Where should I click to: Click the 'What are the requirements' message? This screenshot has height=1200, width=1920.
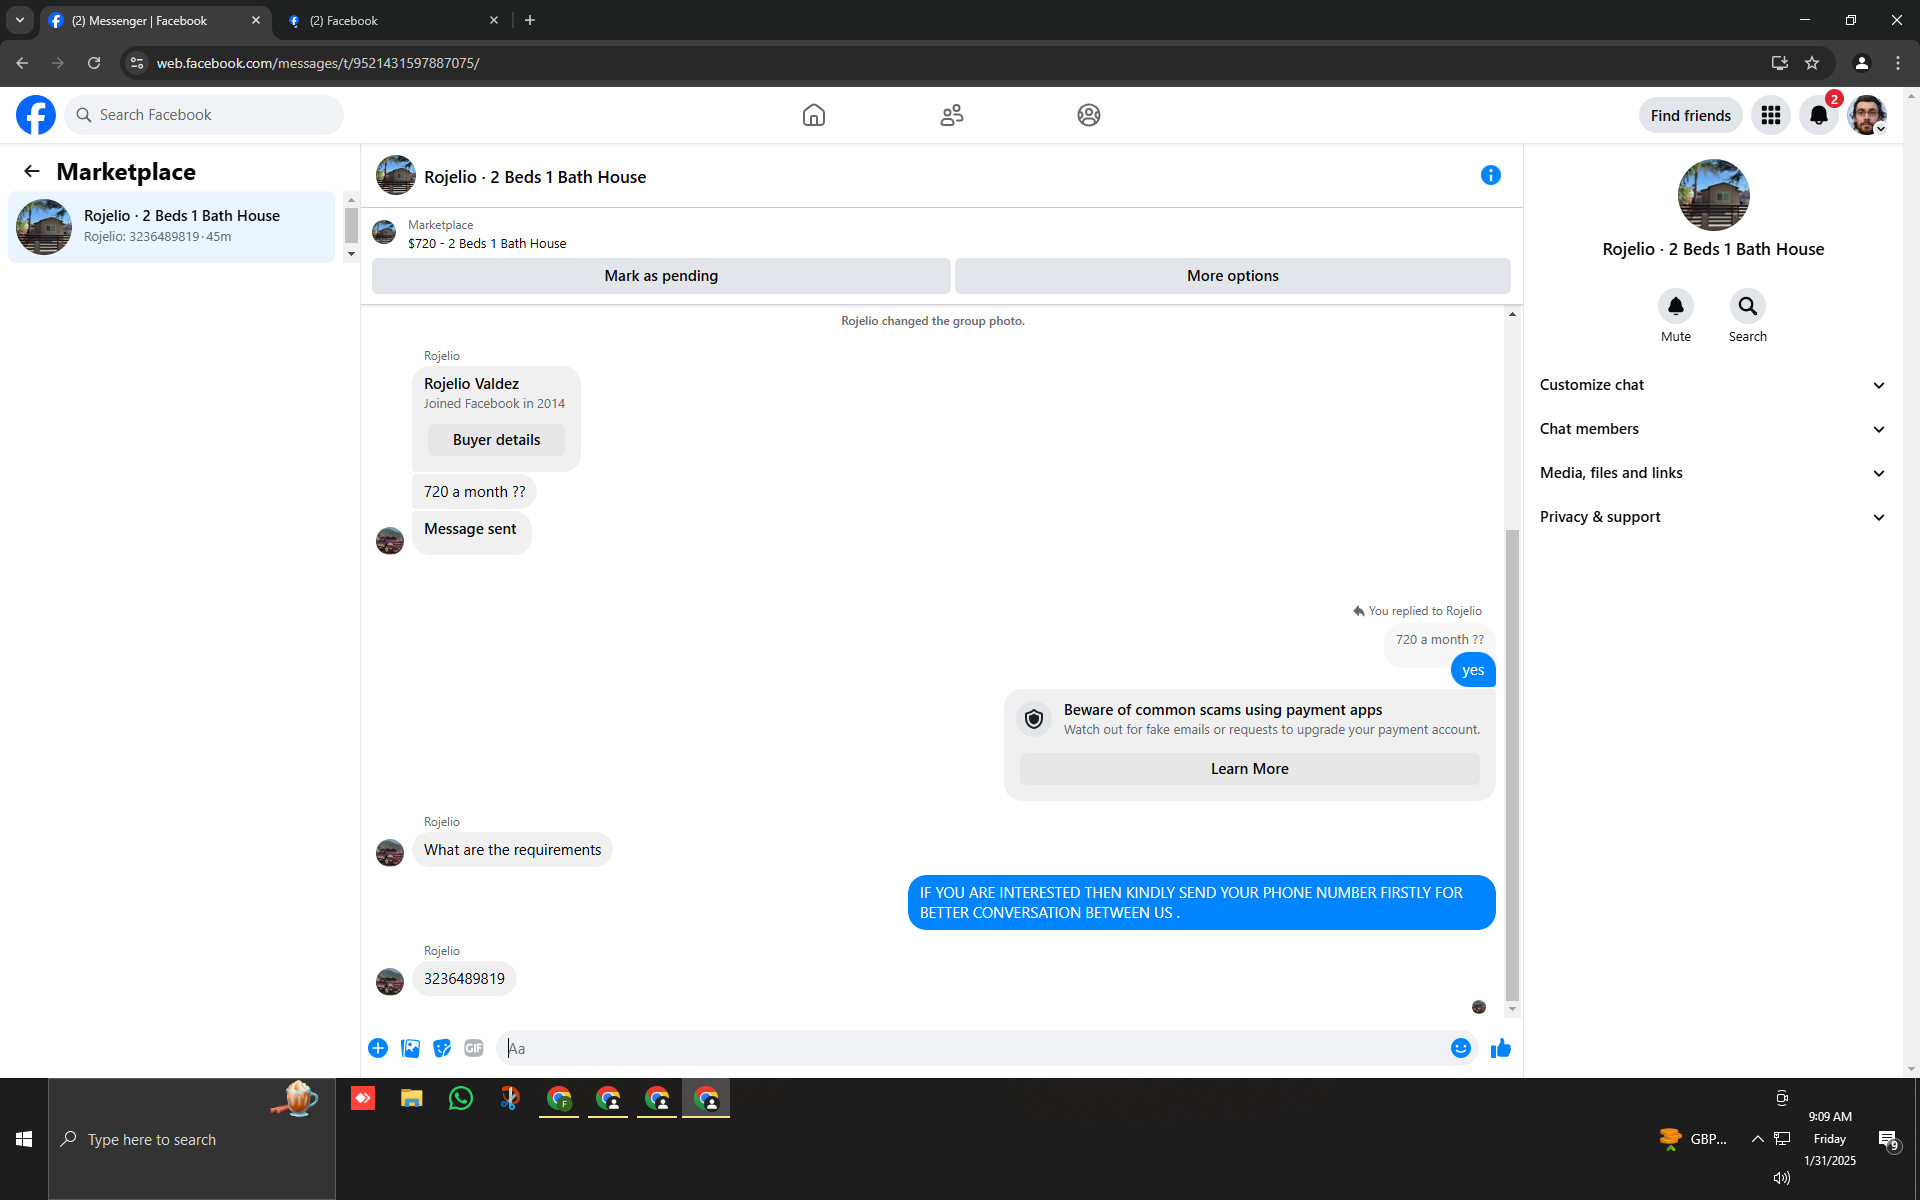pos(512,850)
